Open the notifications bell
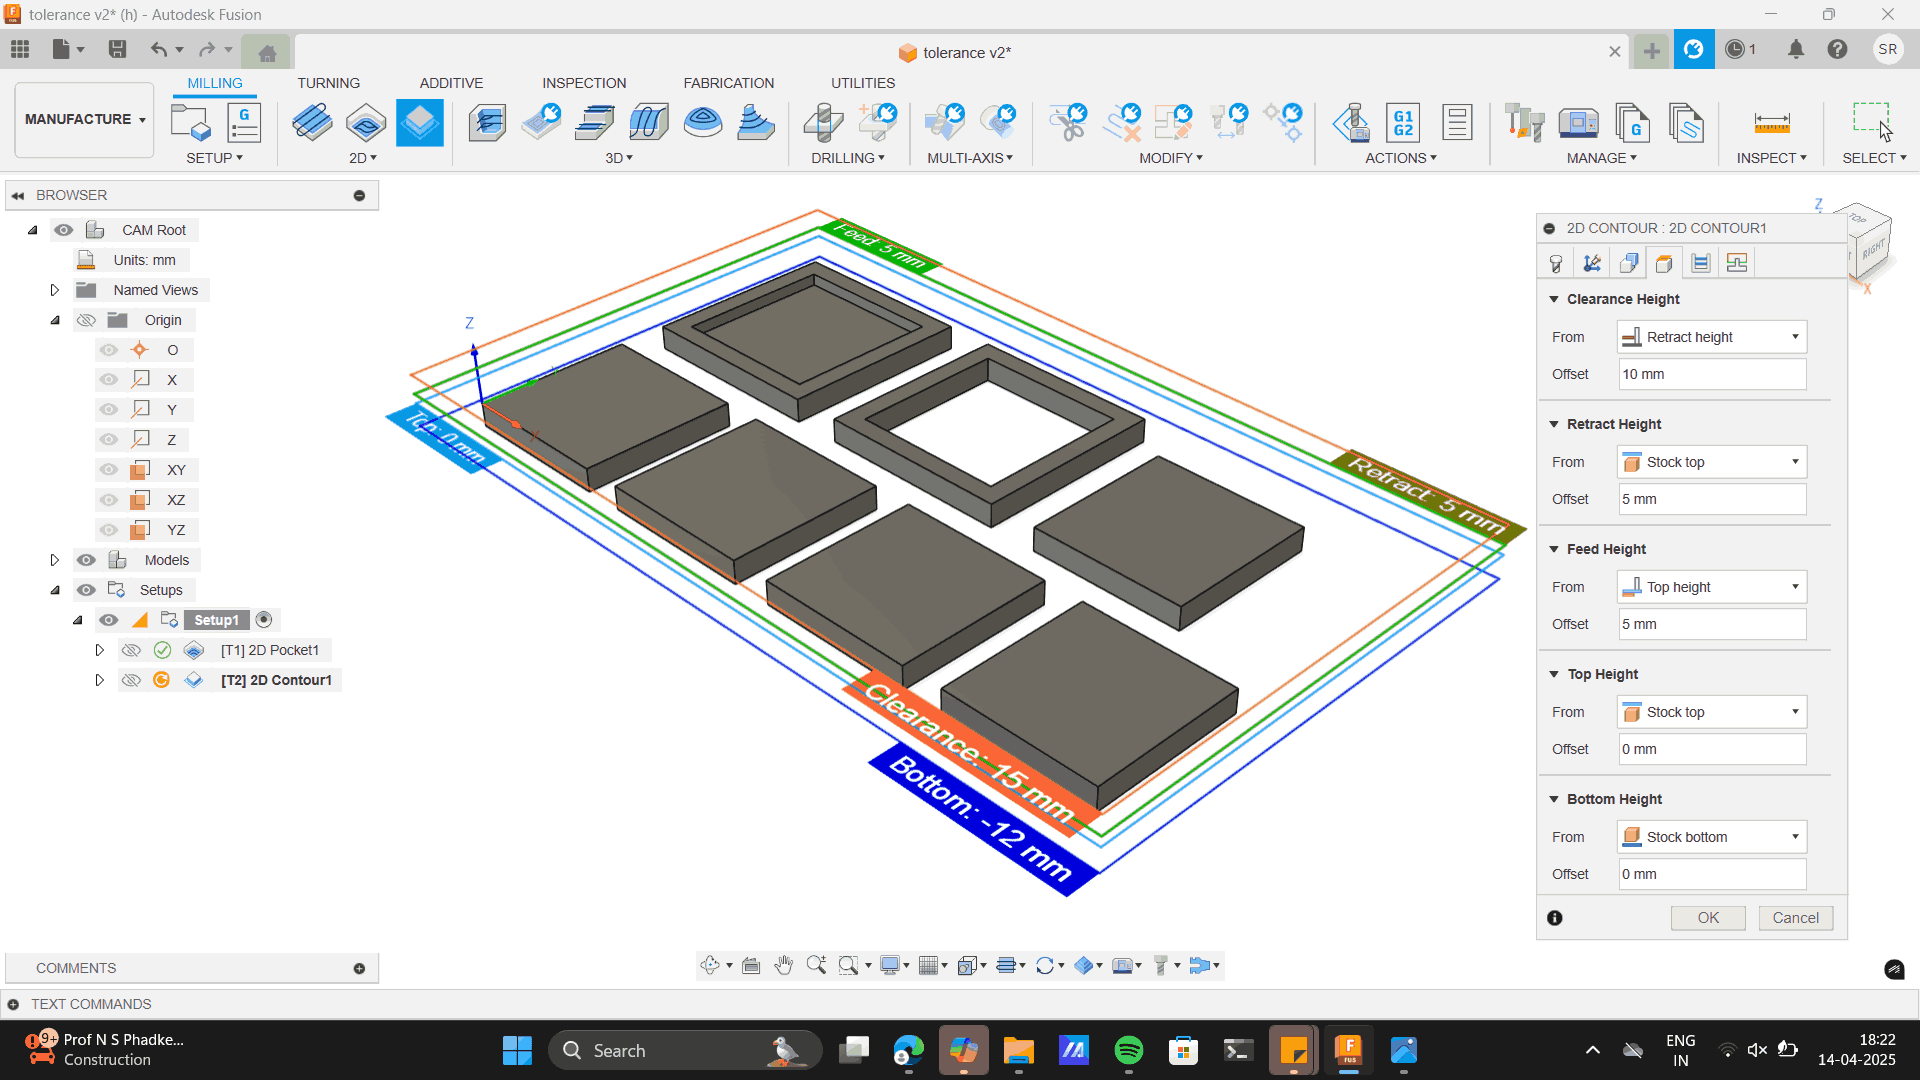1920x1080 pixels. point(1796,49)
